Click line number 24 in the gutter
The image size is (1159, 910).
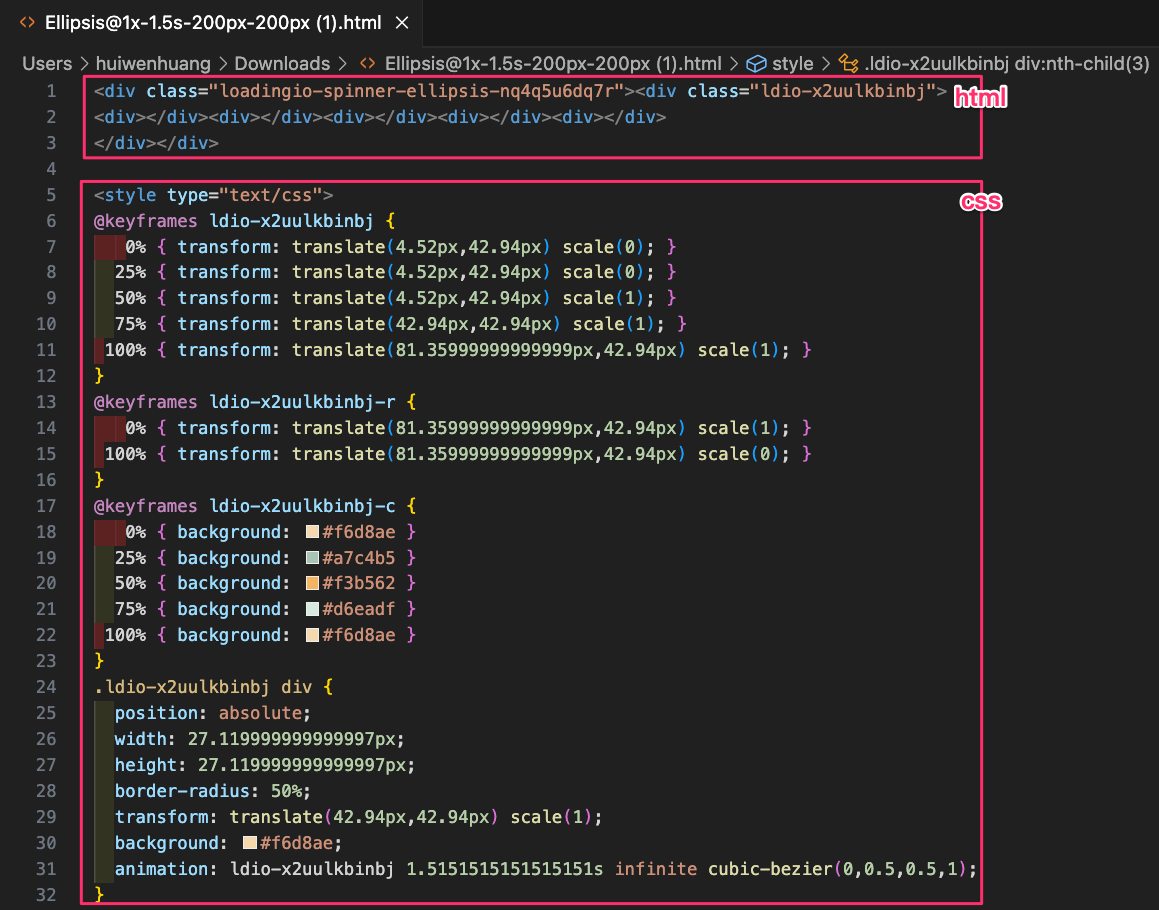[x=46, y=688]
